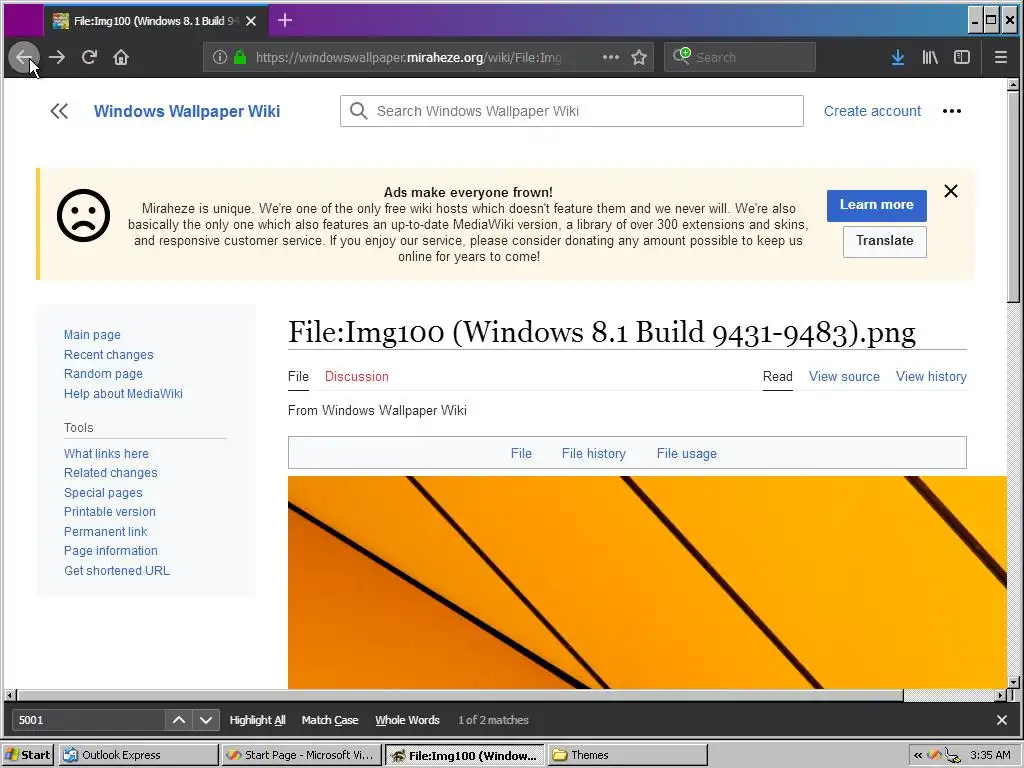This screenshot has width=1024, height=768.
Task: Select the File page tab
Action: point(298,376)
